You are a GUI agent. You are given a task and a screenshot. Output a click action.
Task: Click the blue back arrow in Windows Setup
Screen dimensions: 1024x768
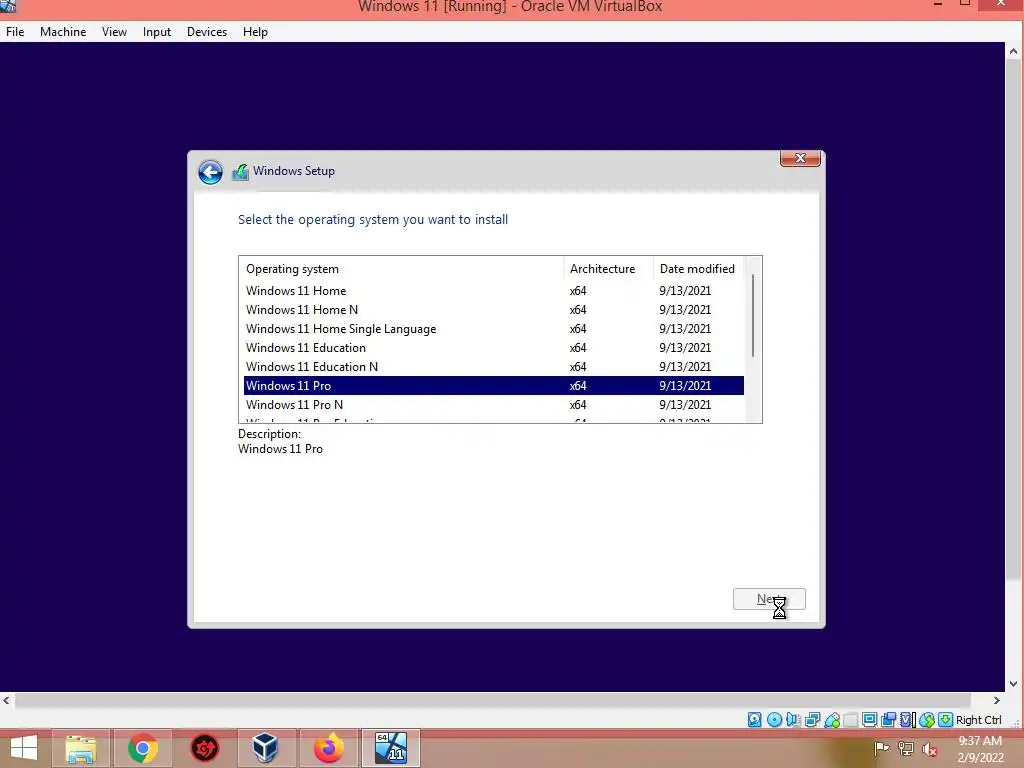point(210,172)
